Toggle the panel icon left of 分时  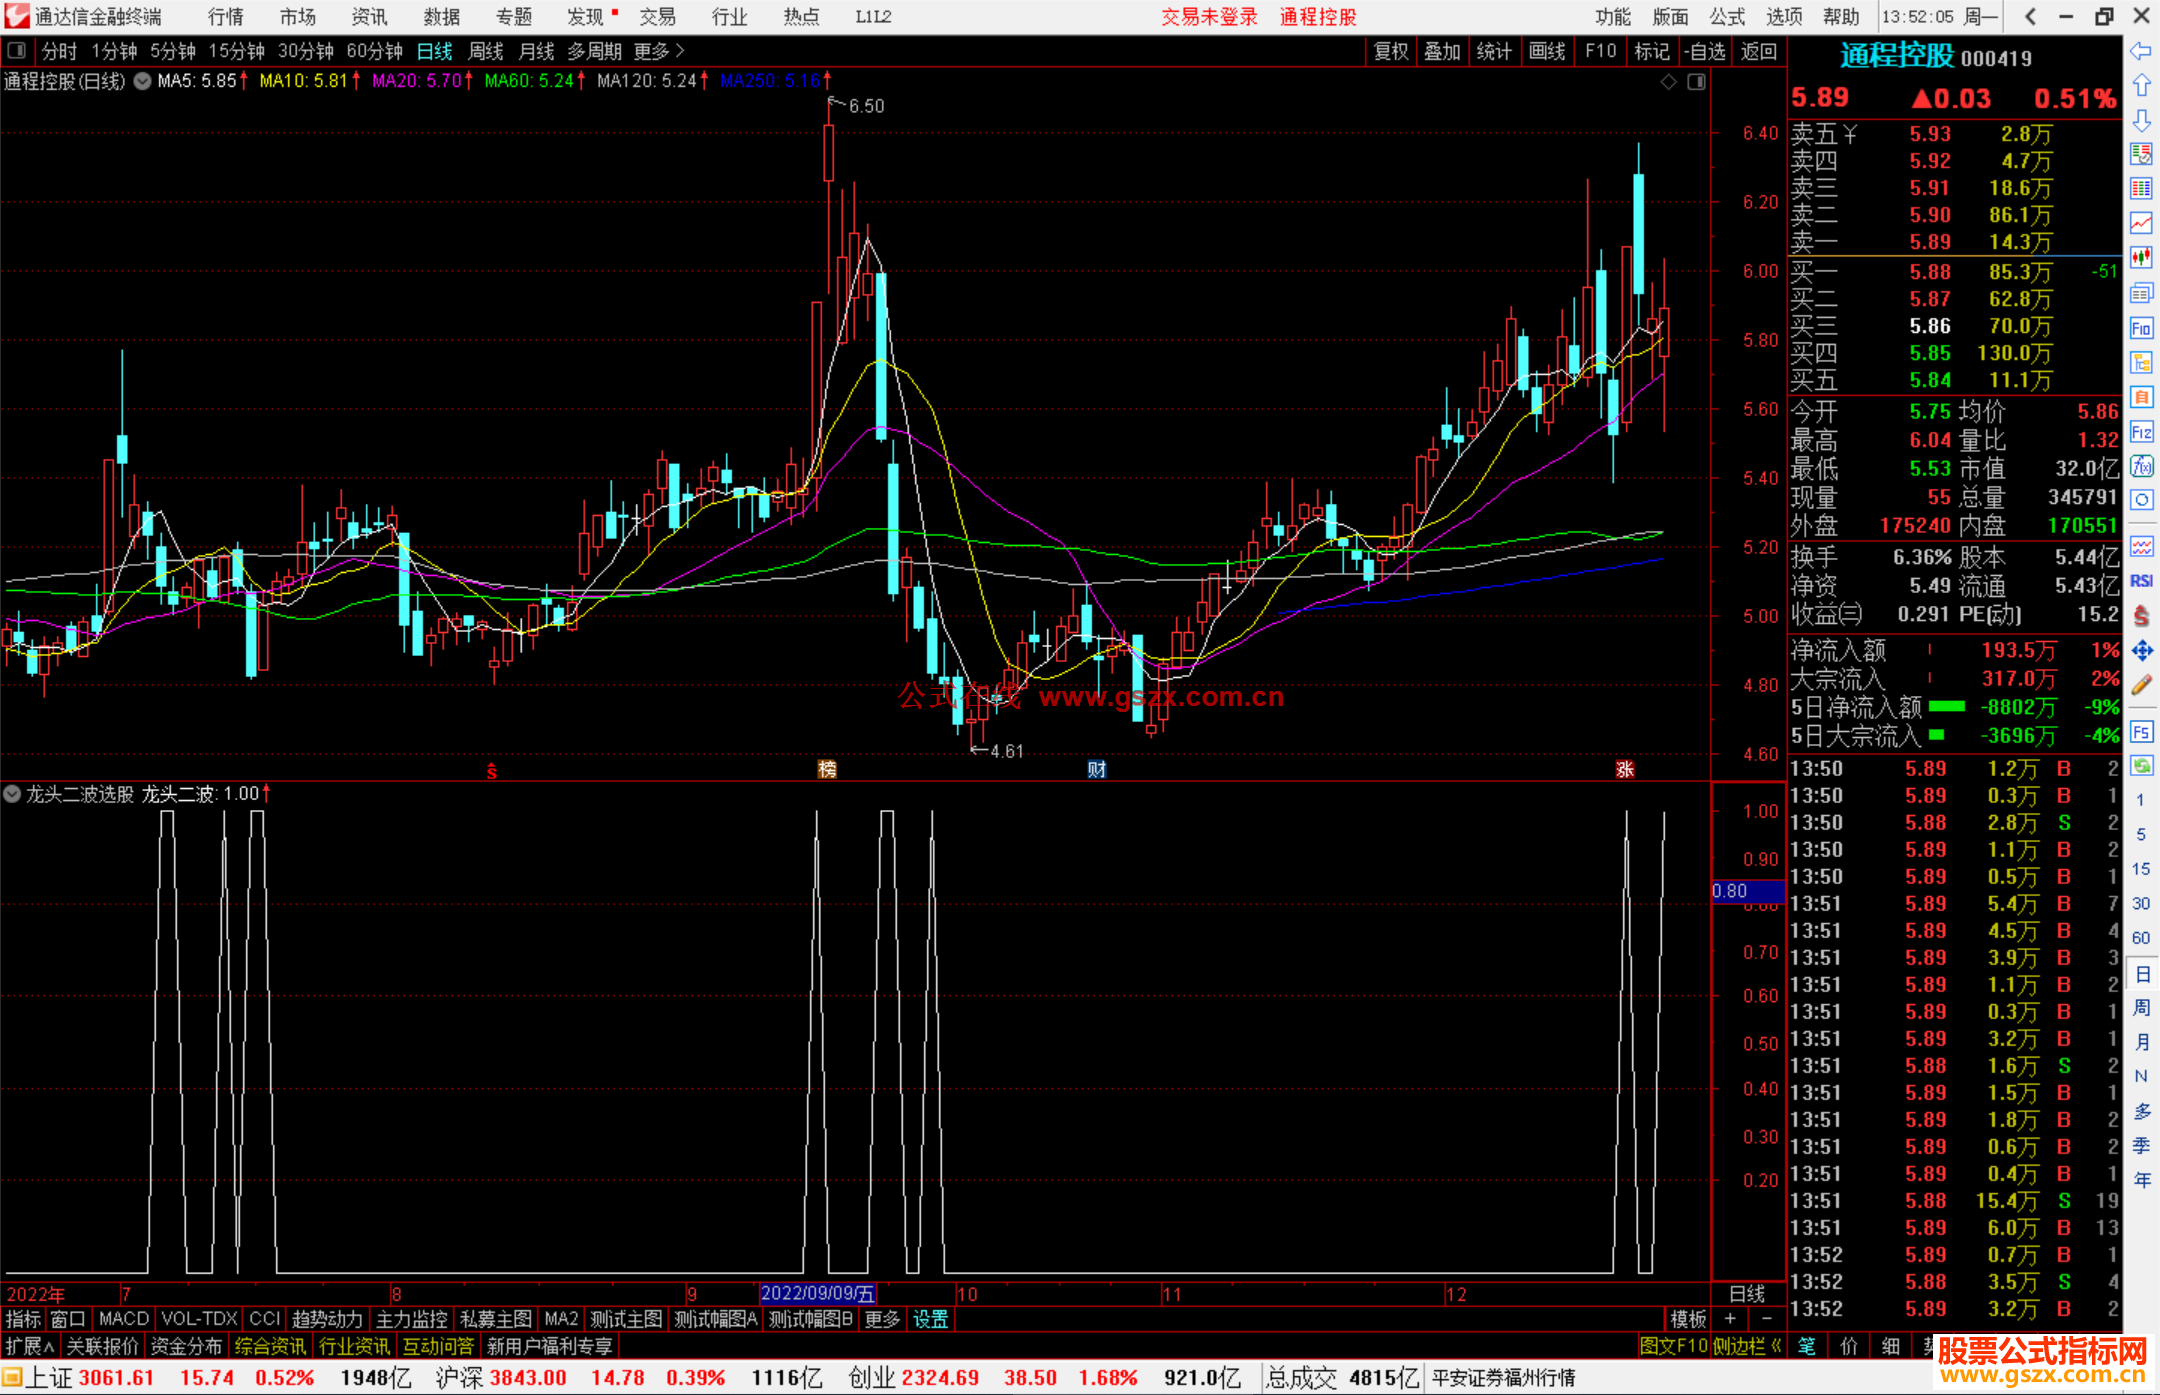click(17, 50)
